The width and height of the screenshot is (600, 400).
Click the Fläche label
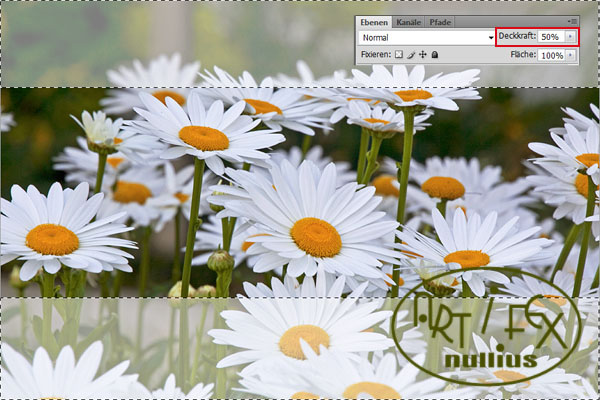[x=523, y=54]
